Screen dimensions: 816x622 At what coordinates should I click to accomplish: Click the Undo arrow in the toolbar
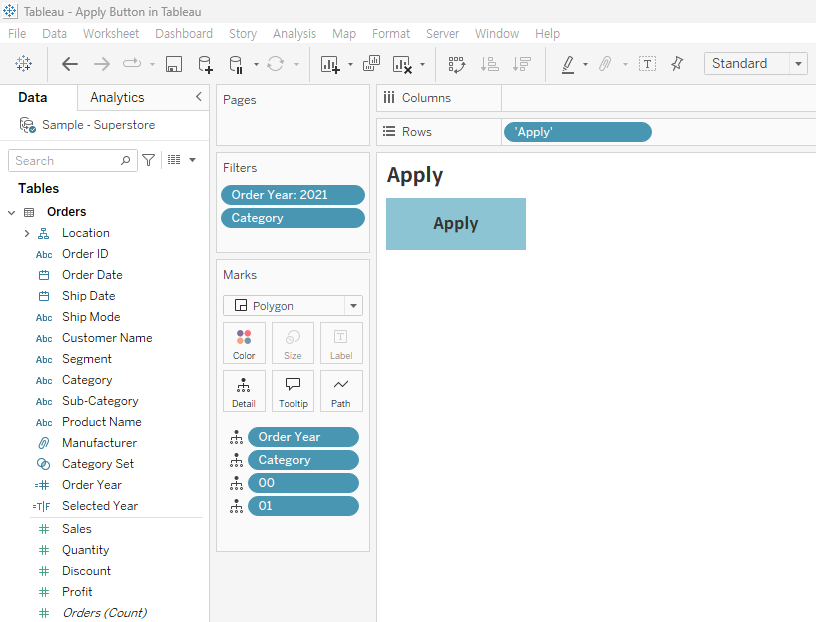click(68, 63)
